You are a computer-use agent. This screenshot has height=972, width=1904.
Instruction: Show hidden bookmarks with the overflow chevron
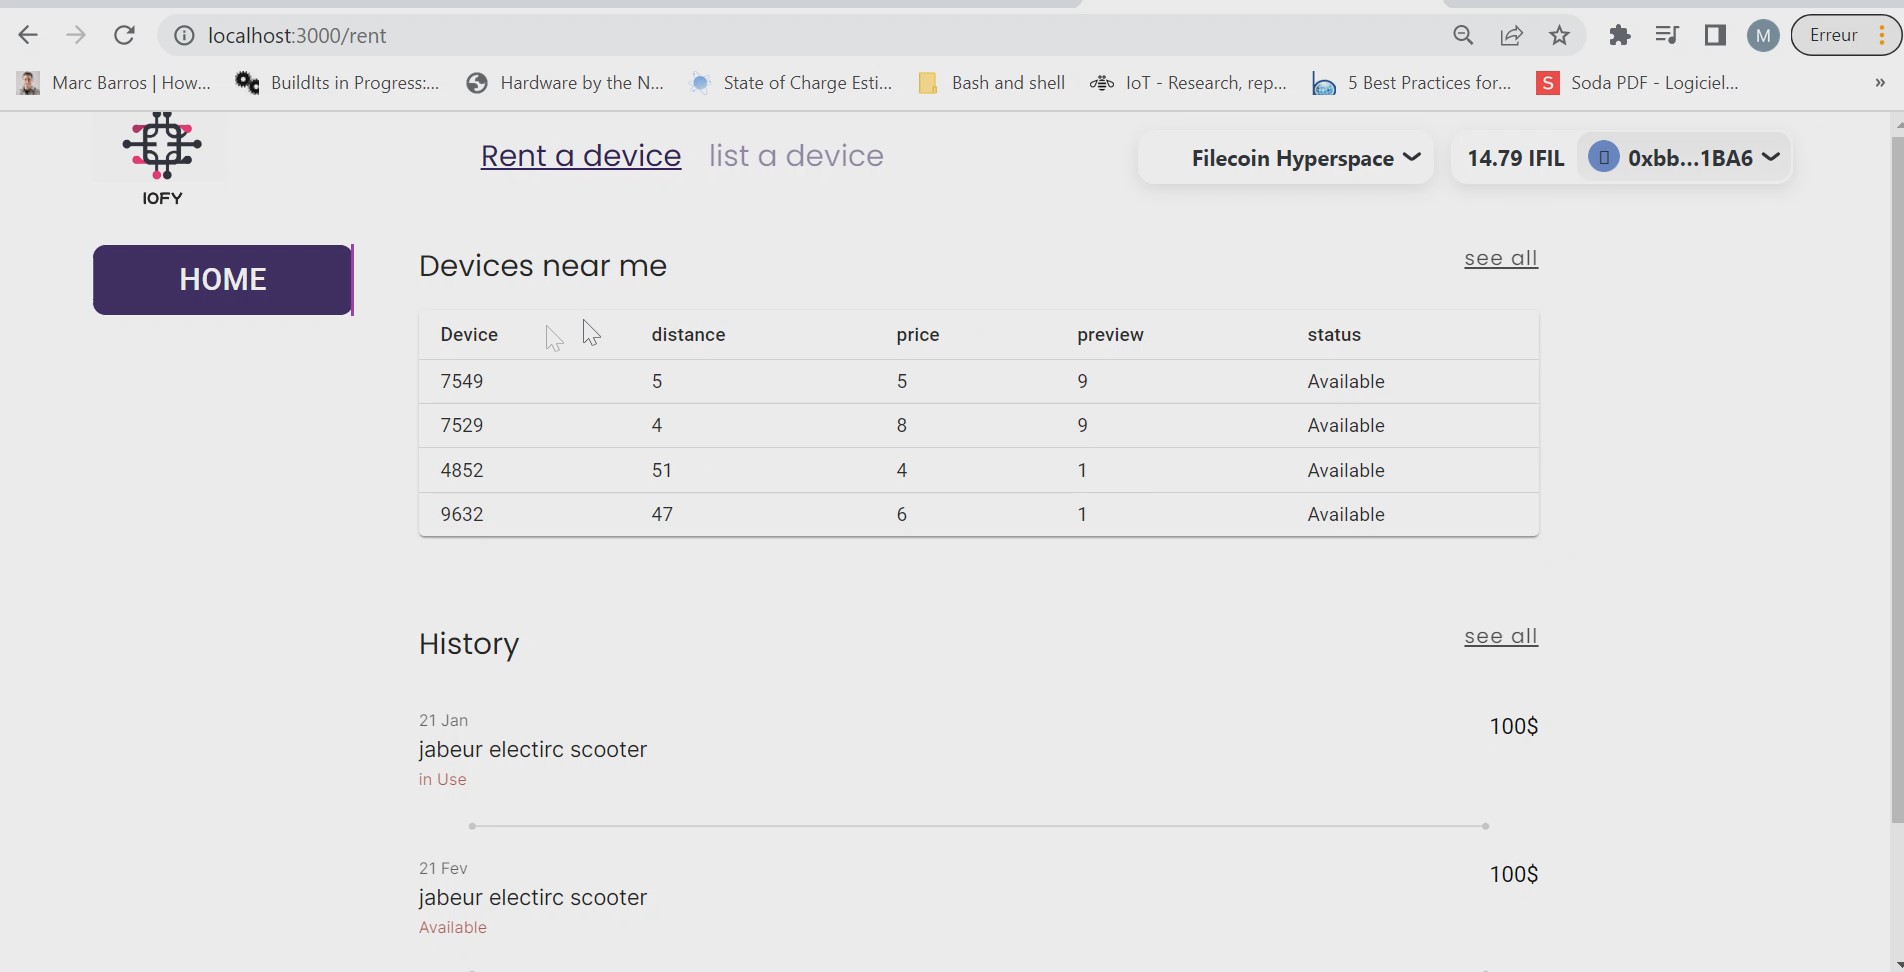[1879, 83]
